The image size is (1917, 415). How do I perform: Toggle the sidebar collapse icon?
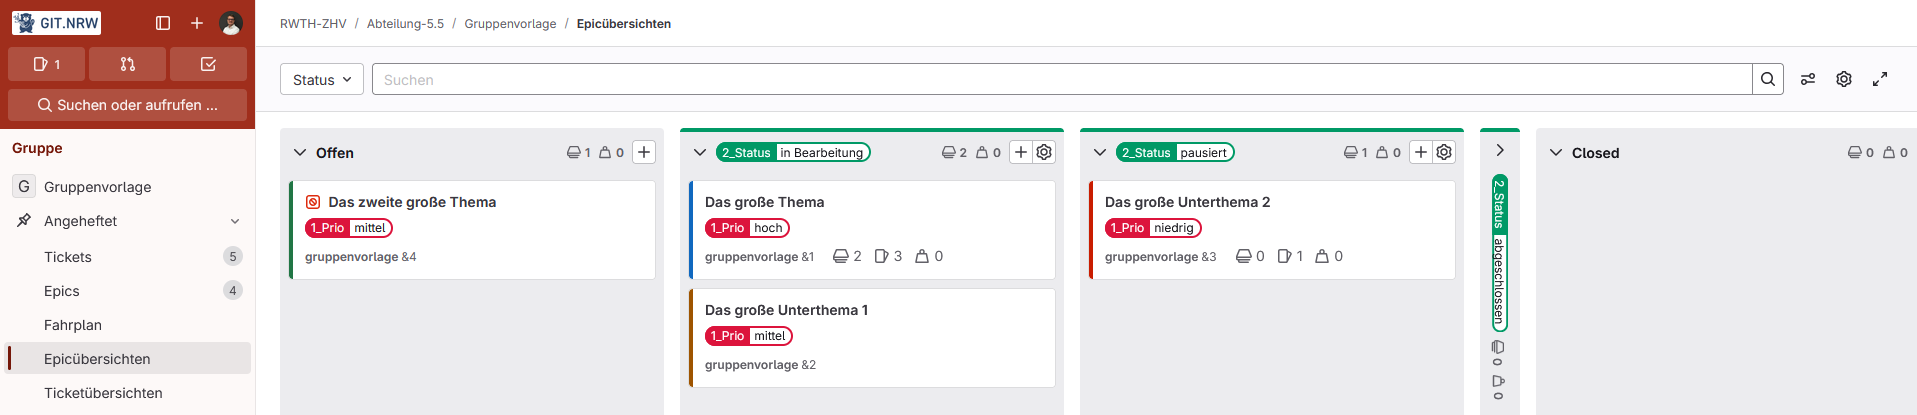(x=163, y=23)
